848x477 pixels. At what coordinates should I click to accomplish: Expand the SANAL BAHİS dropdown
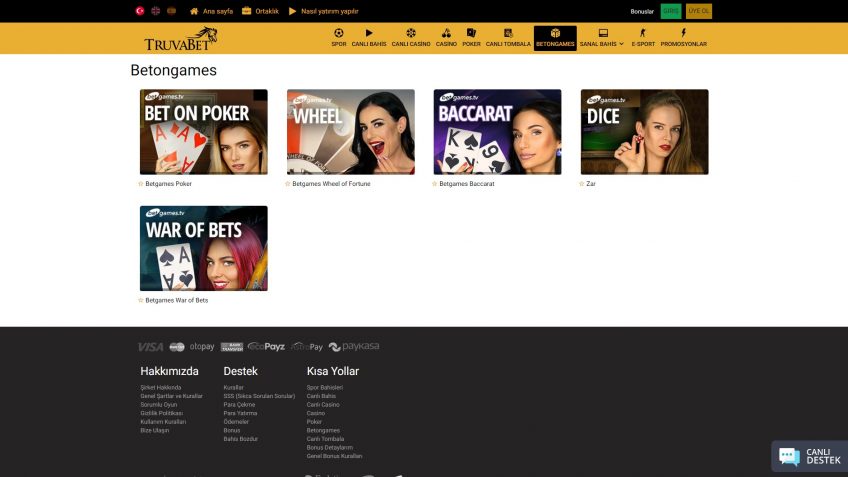(x=601, y=38)
